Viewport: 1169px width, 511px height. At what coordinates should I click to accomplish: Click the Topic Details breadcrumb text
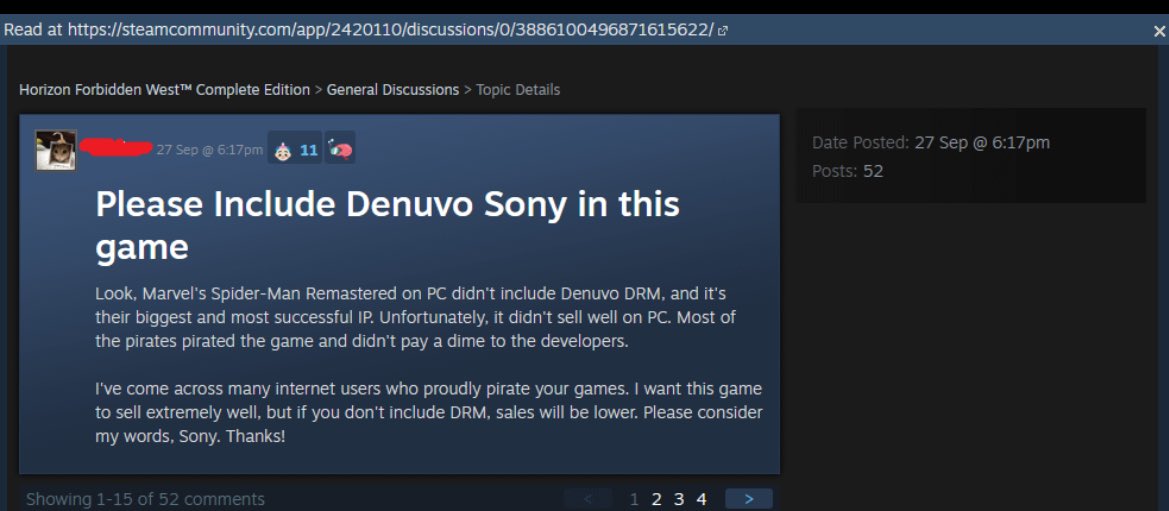[x=518, y=90]
